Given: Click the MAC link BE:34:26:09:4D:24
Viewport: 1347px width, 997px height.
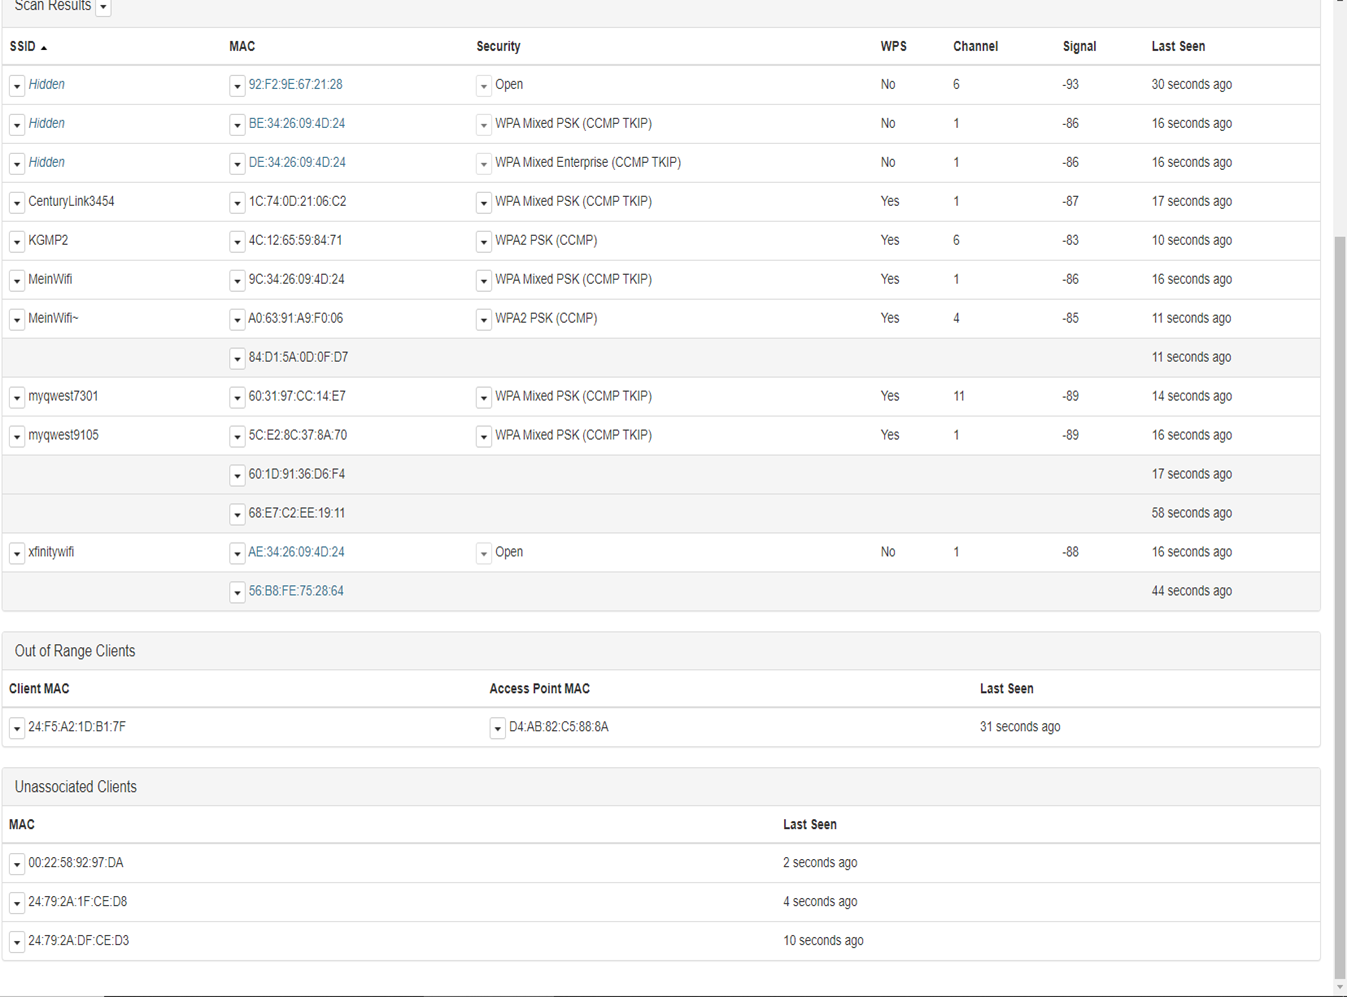Looking at the screenshot, I should [x=297, y=124].
